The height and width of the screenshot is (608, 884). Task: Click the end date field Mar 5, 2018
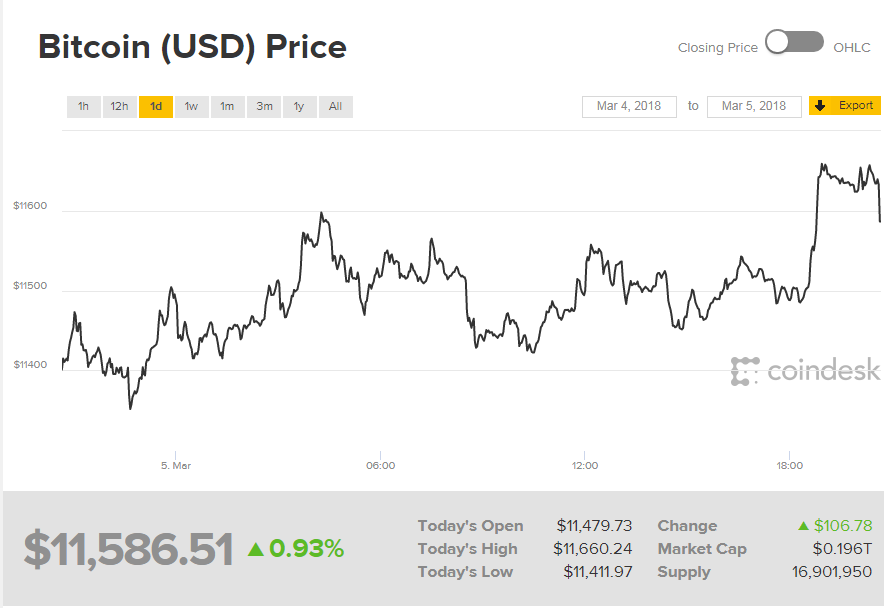[754, 106]
